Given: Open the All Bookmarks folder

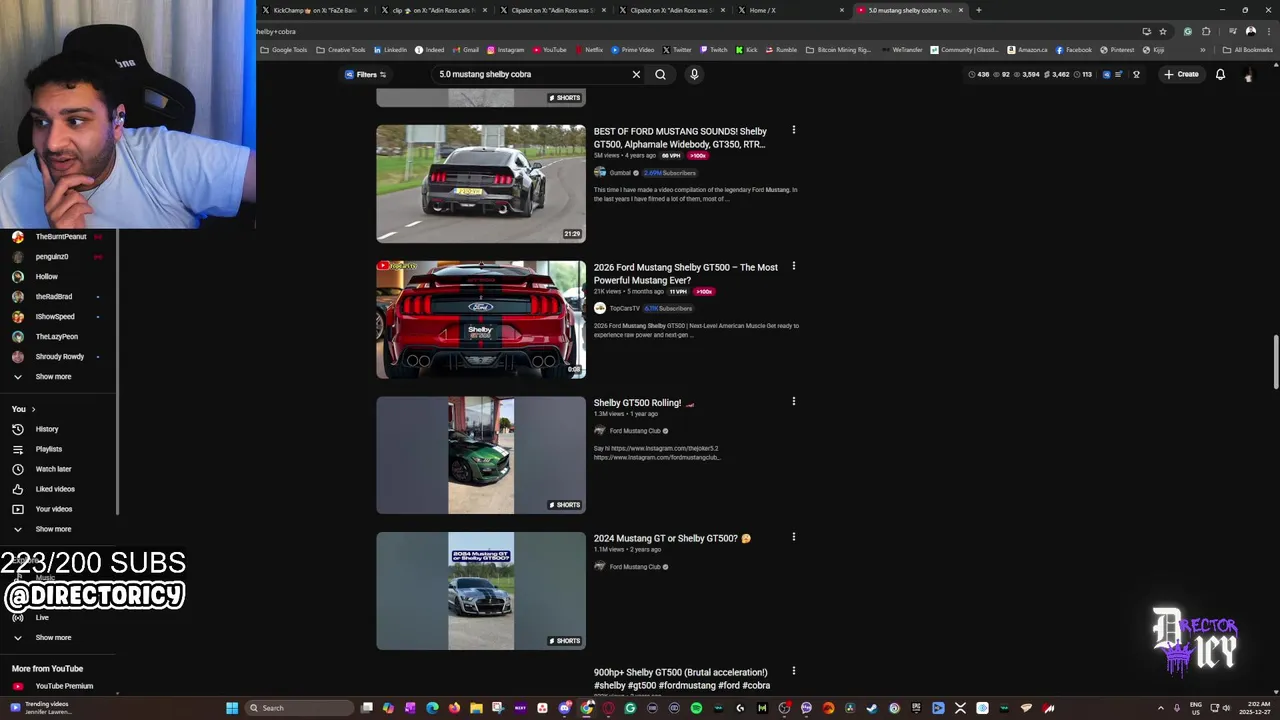Looking at the screenshot, I should tap(1247, 50).
